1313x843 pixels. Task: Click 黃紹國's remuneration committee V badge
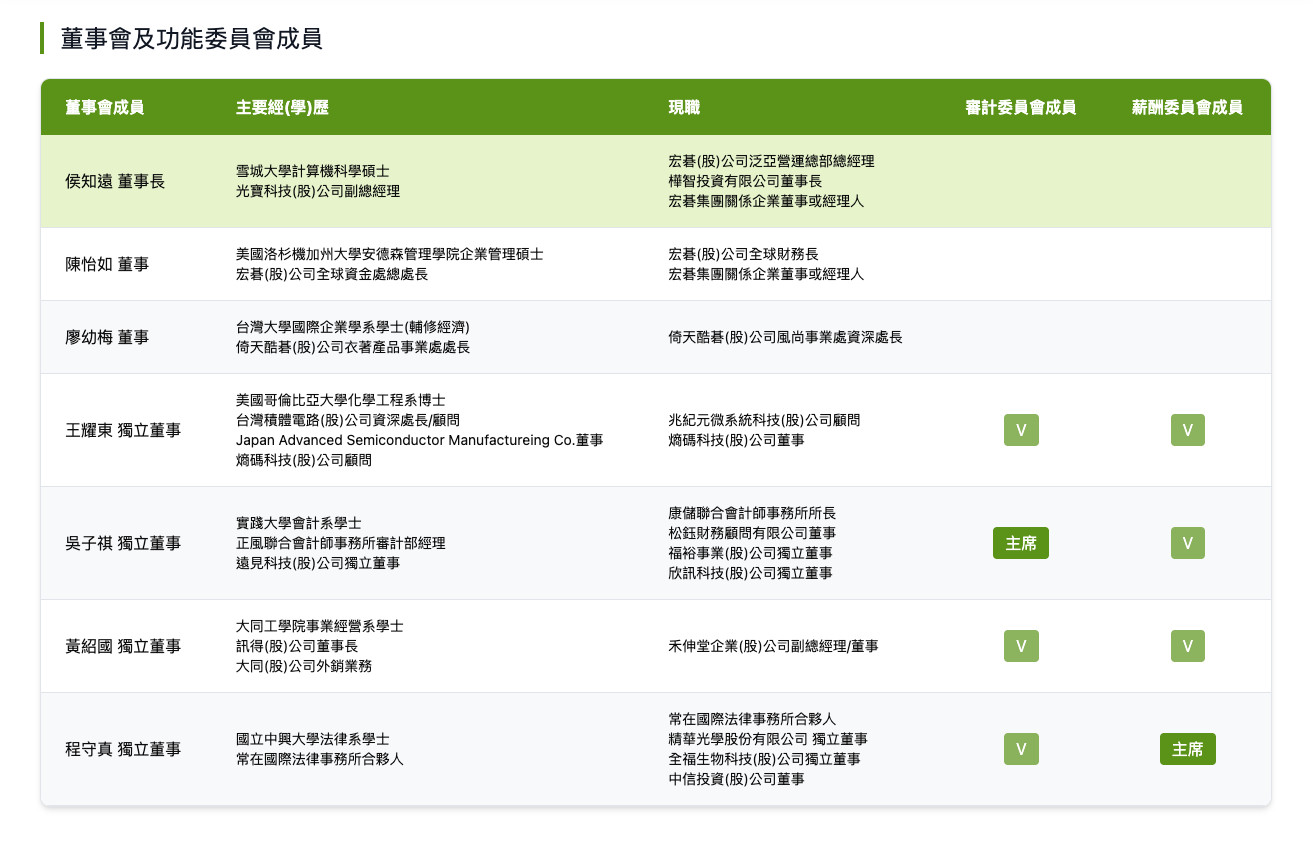(1188, 646)
